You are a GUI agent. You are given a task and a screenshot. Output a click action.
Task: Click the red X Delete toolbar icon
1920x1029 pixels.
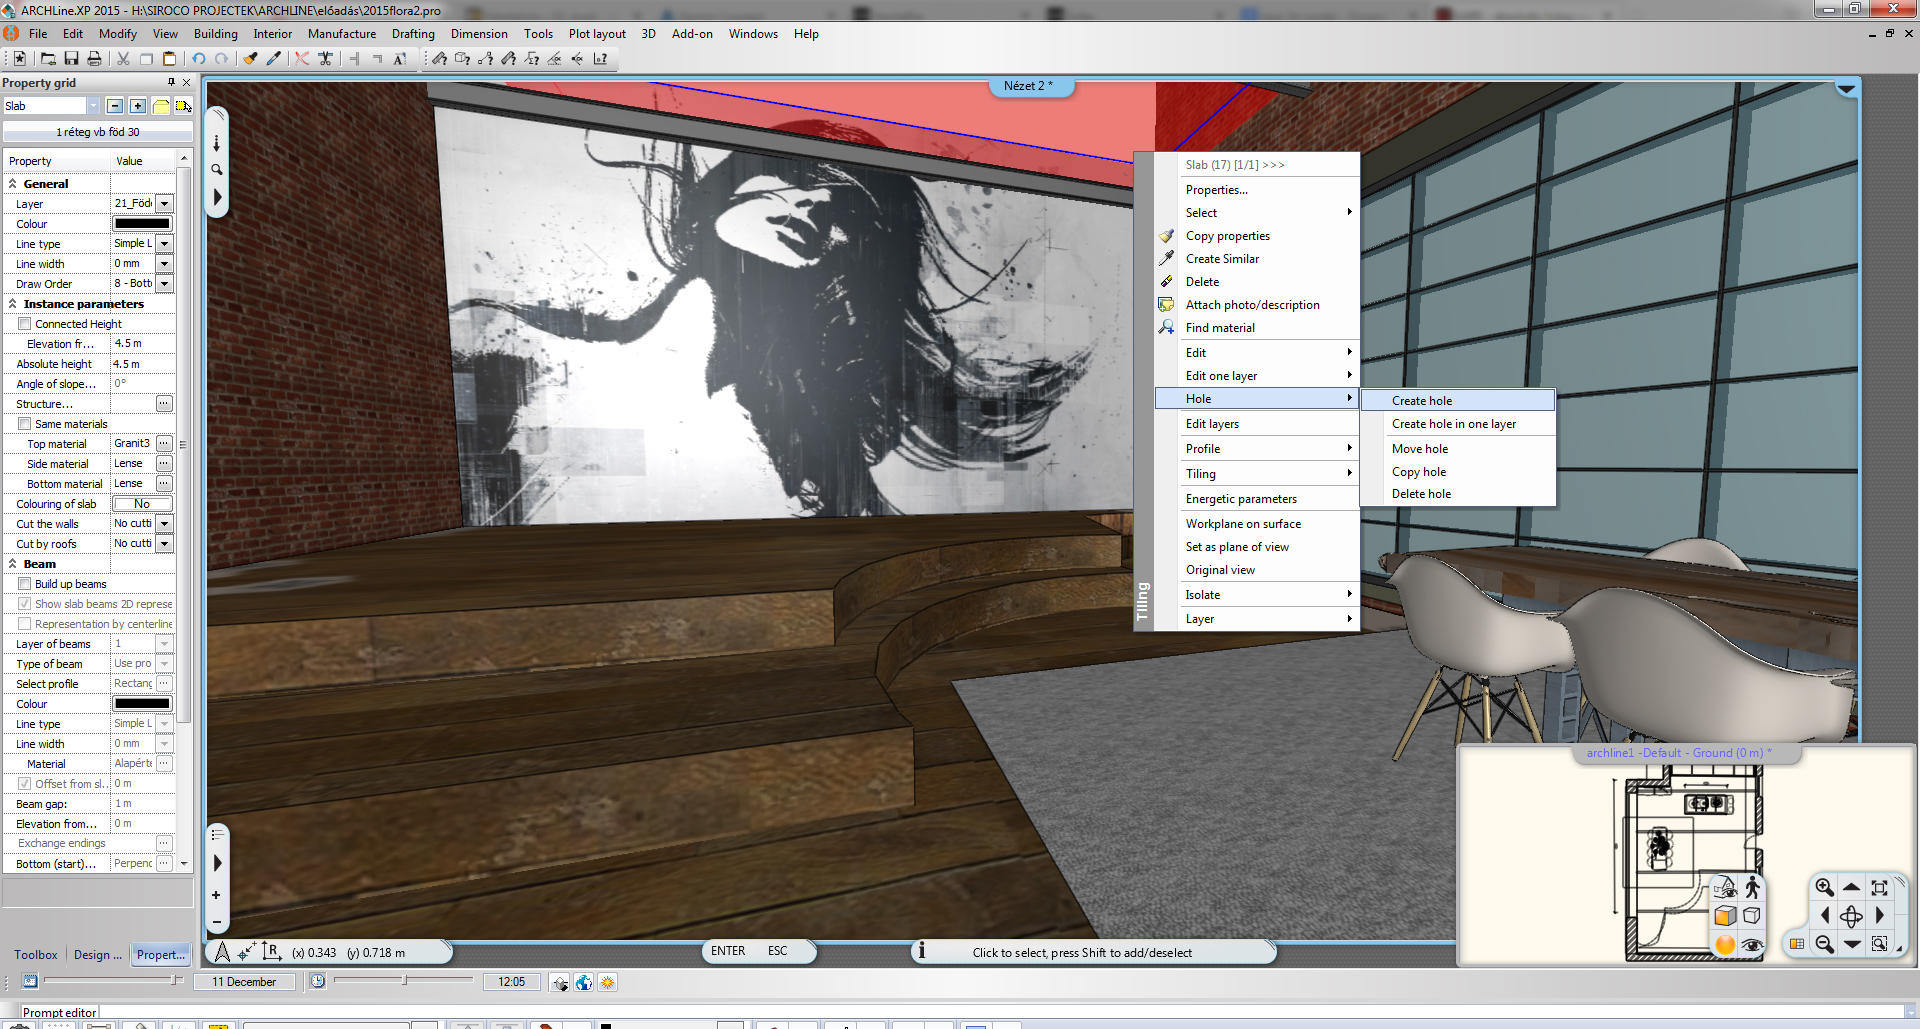[302, 59]
